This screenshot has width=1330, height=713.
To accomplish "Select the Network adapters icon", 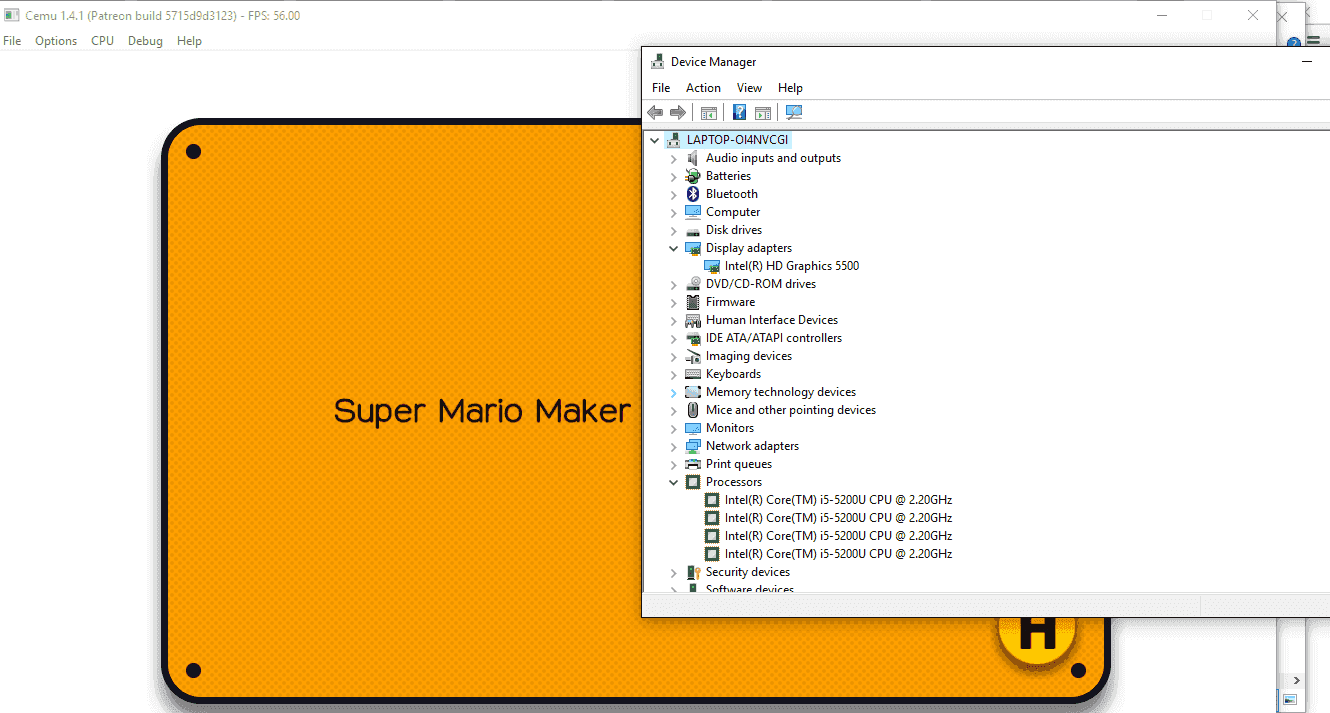I will [x=693, y=446].
